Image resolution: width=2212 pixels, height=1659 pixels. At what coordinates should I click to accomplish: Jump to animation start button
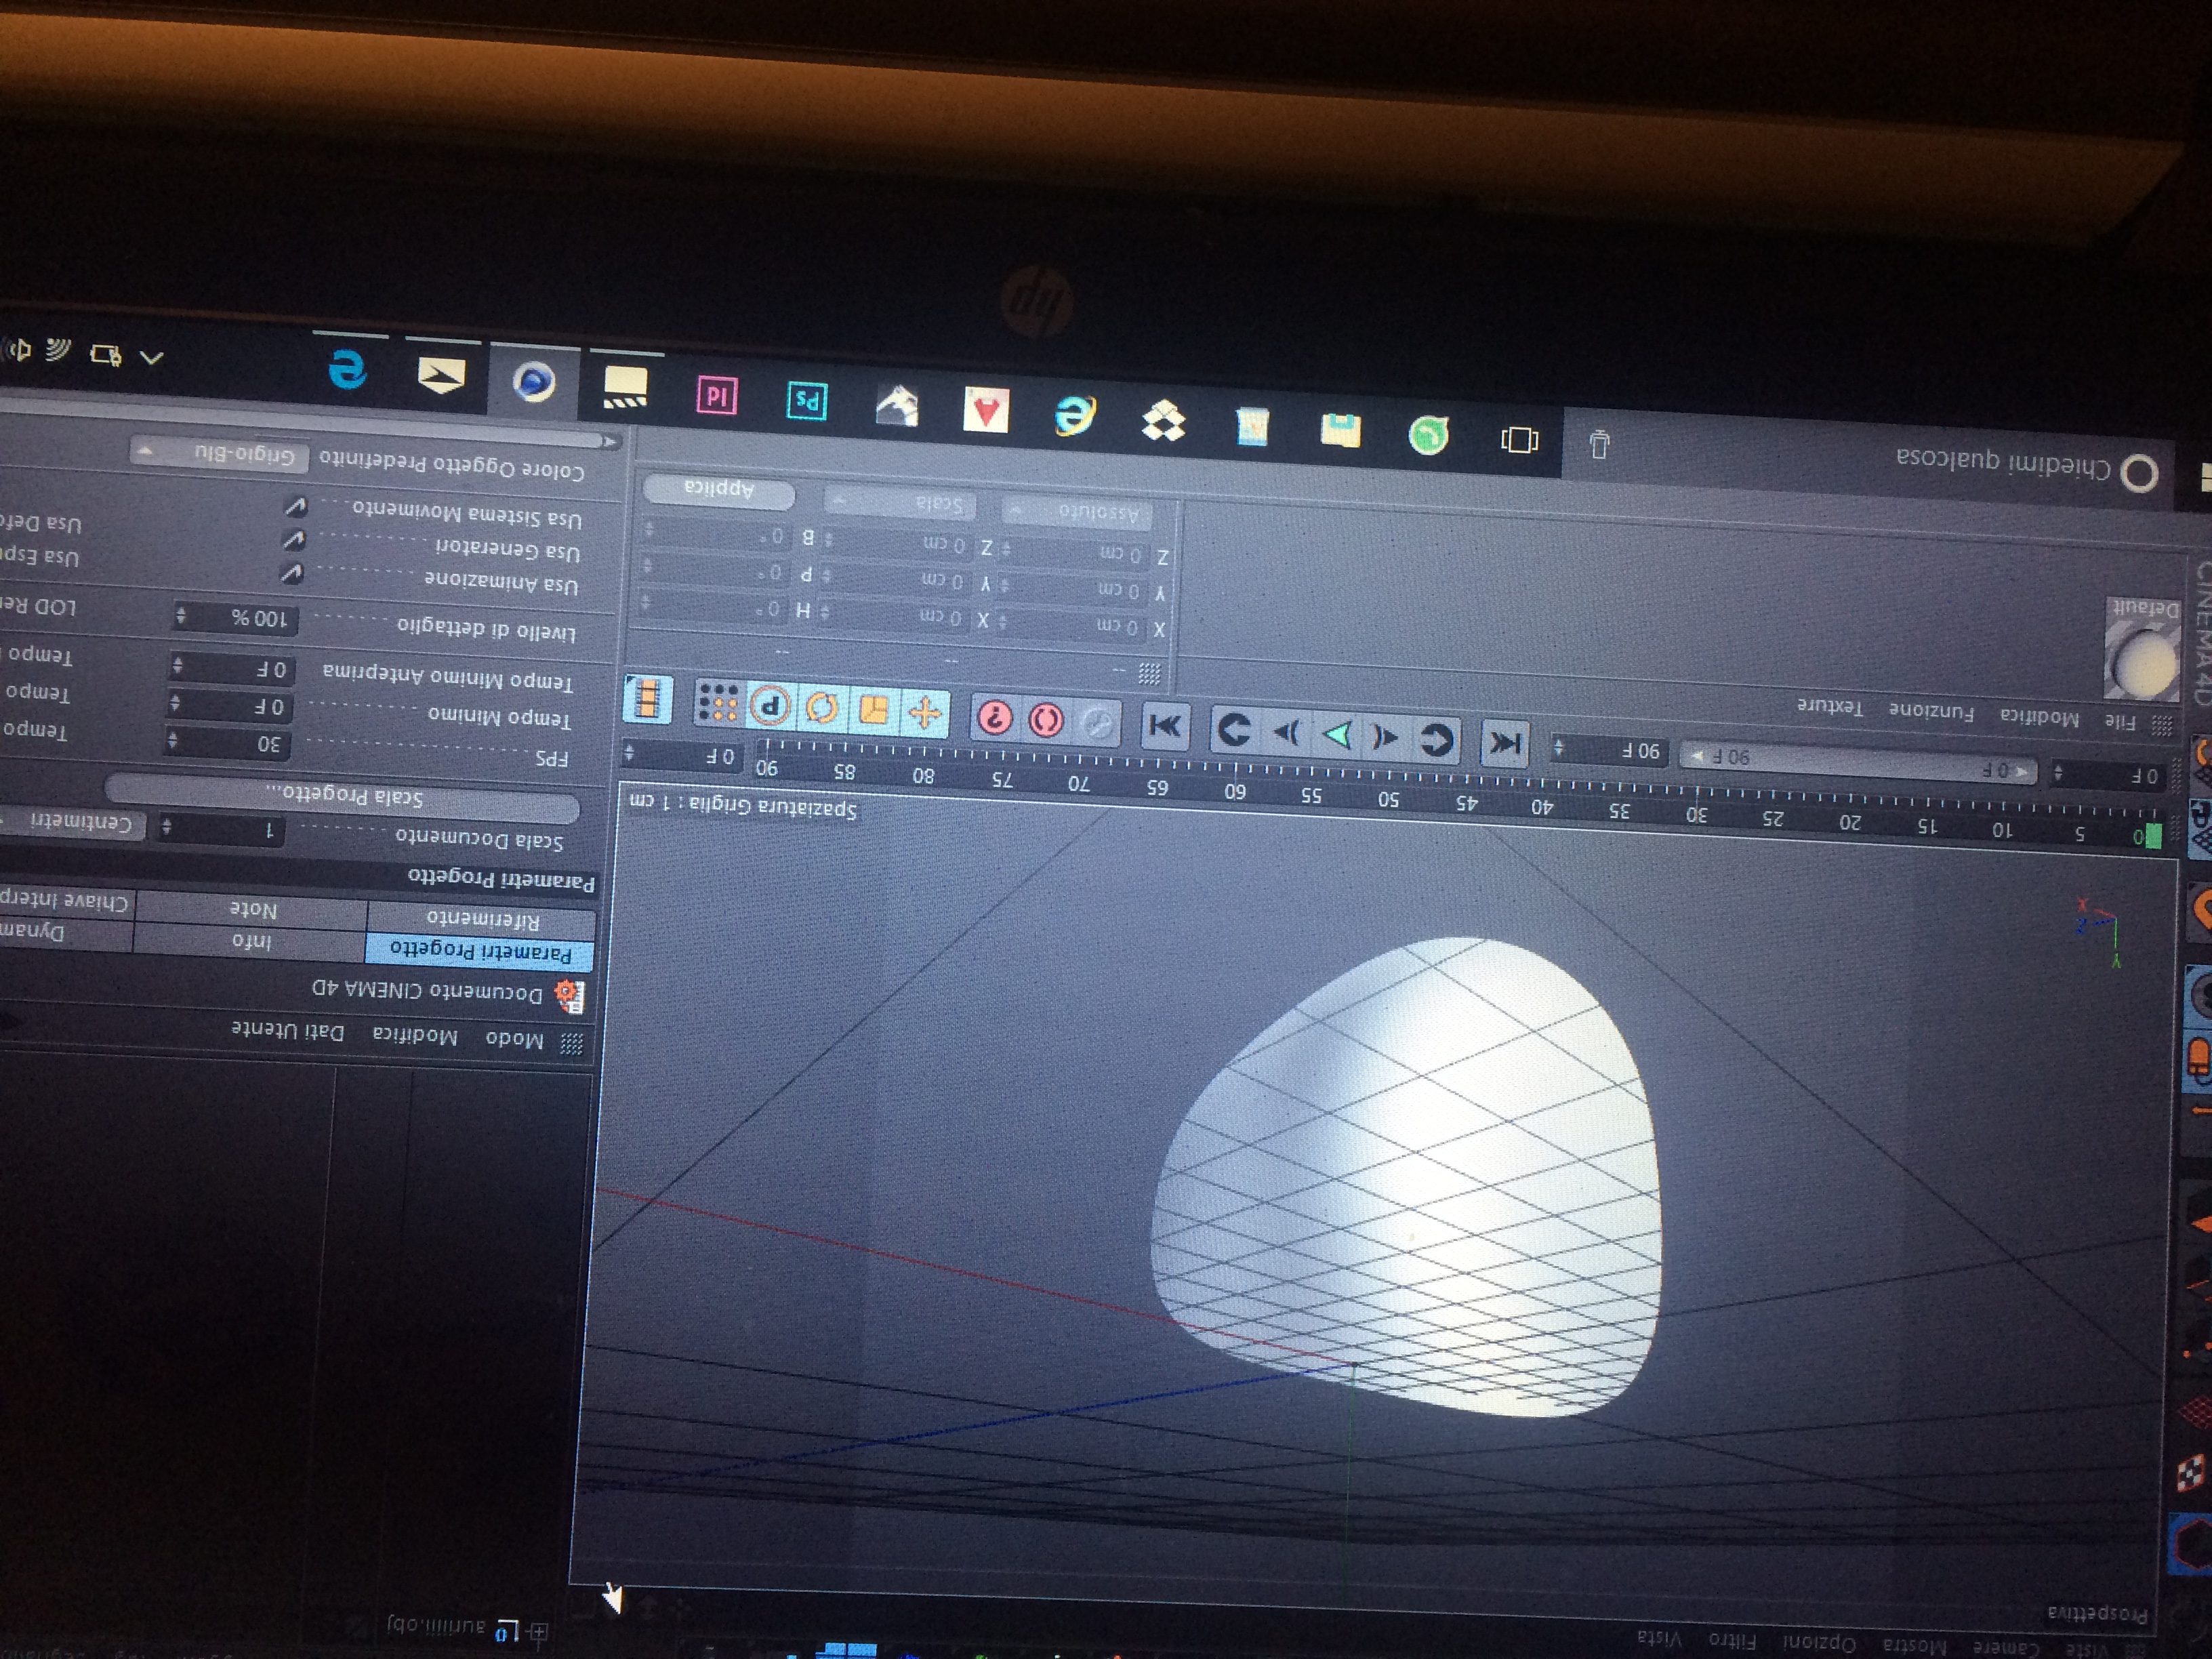pos(1504,742)
